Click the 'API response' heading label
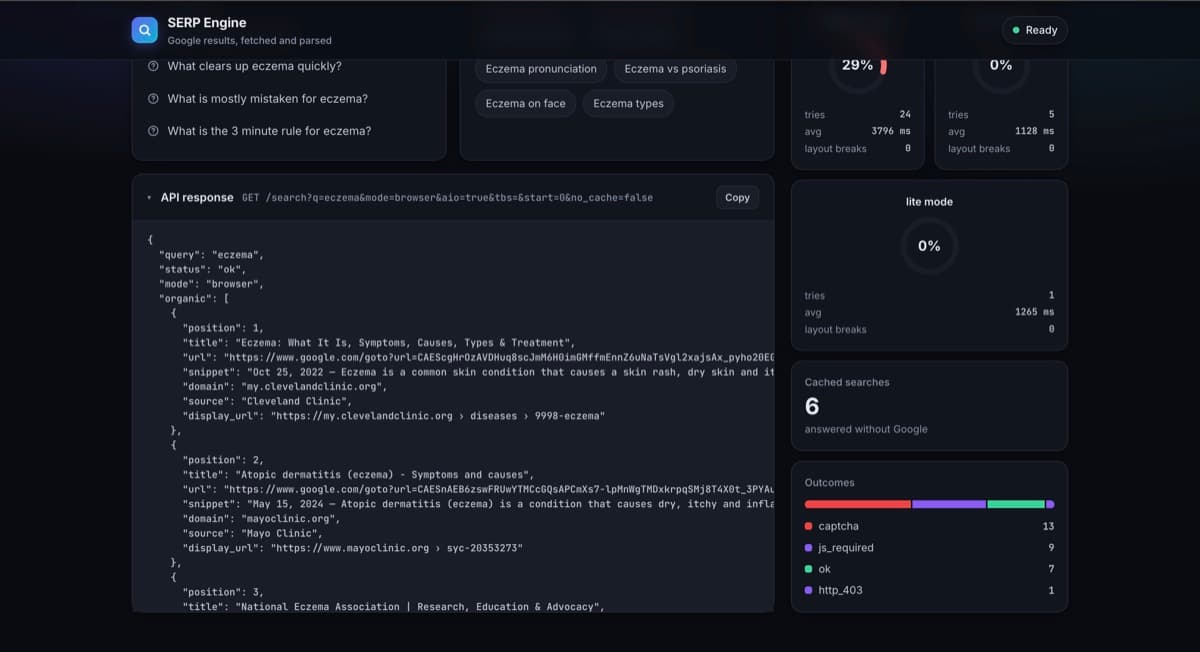 (x=197, y=198)
